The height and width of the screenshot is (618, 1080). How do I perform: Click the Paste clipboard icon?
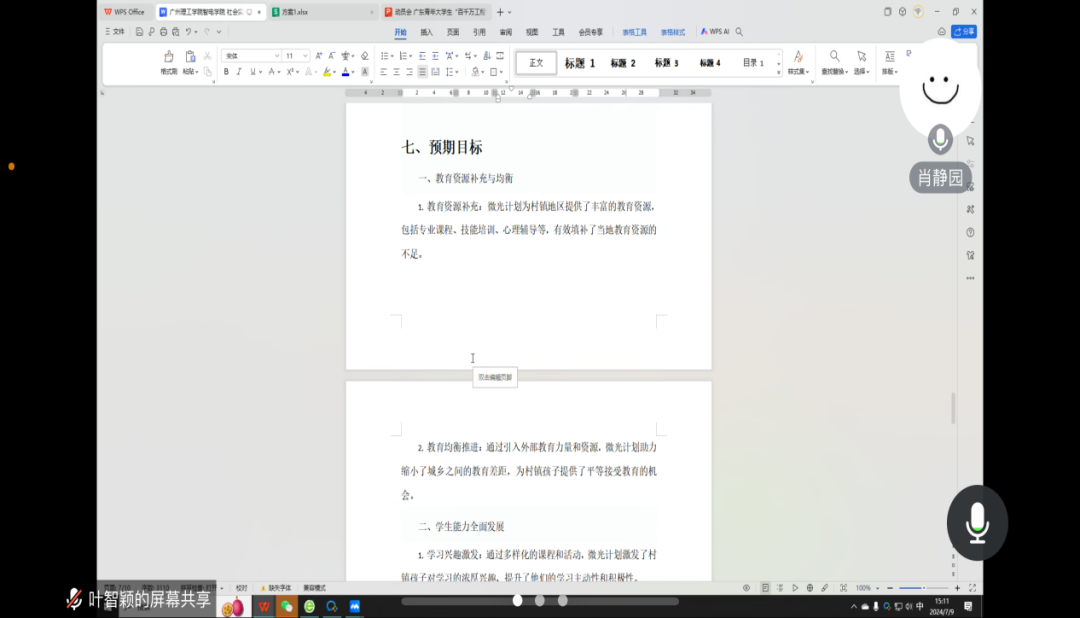190,57
